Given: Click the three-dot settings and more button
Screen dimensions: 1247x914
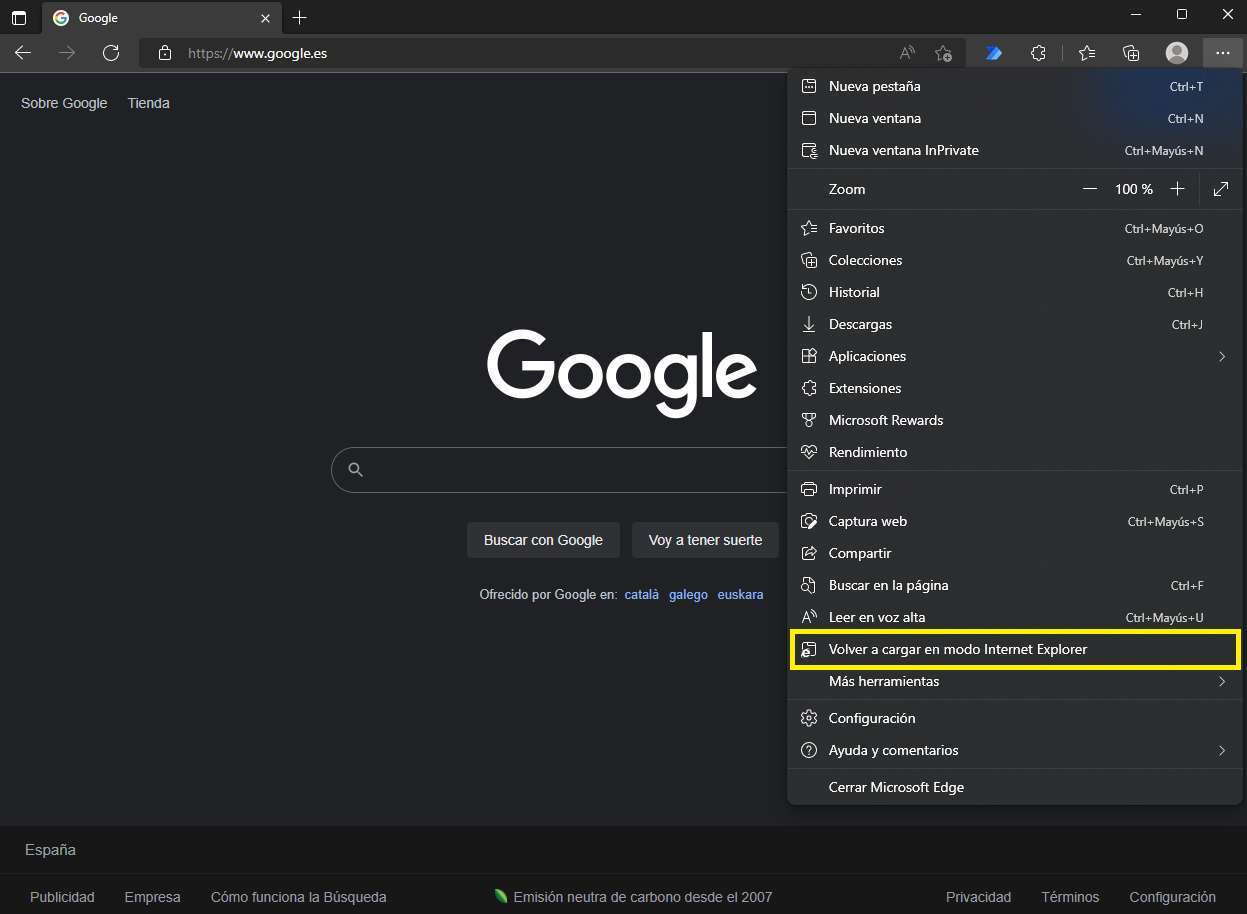Looking at the screenshot, I should [x=1223, y=53].
